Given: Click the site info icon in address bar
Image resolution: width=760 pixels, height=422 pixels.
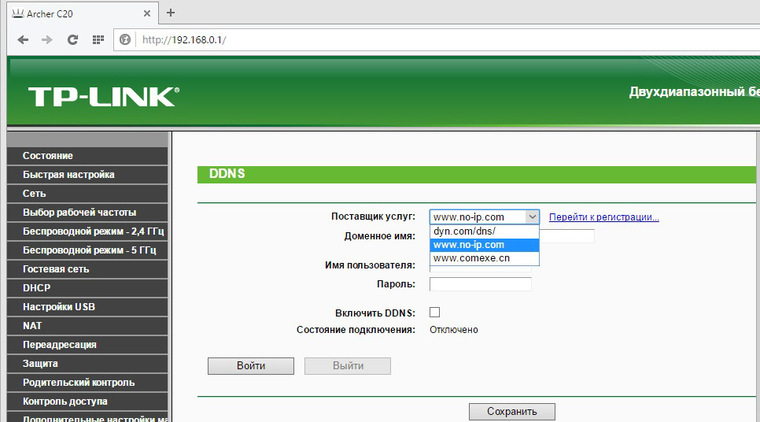Looking at the screenshot, I should (125, 40).
